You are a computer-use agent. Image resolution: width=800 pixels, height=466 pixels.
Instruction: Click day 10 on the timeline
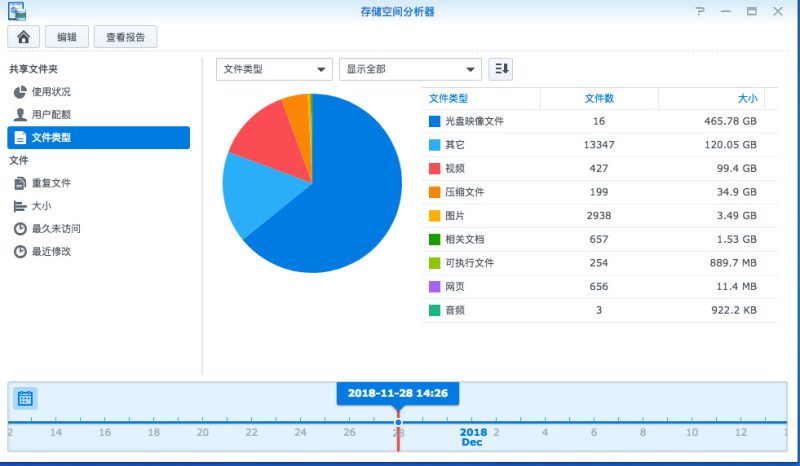(x=691, y=432)
